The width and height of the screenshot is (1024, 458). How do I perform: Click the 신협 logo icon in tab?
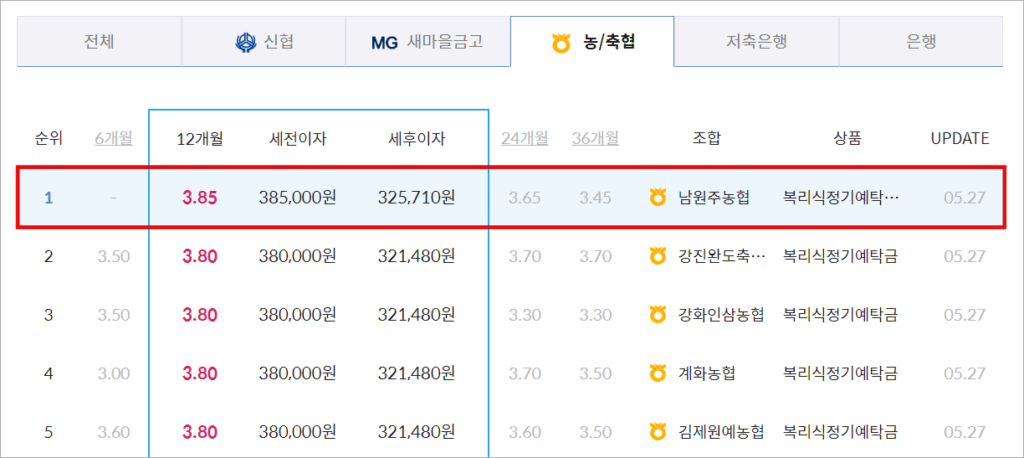coord(245,43)
